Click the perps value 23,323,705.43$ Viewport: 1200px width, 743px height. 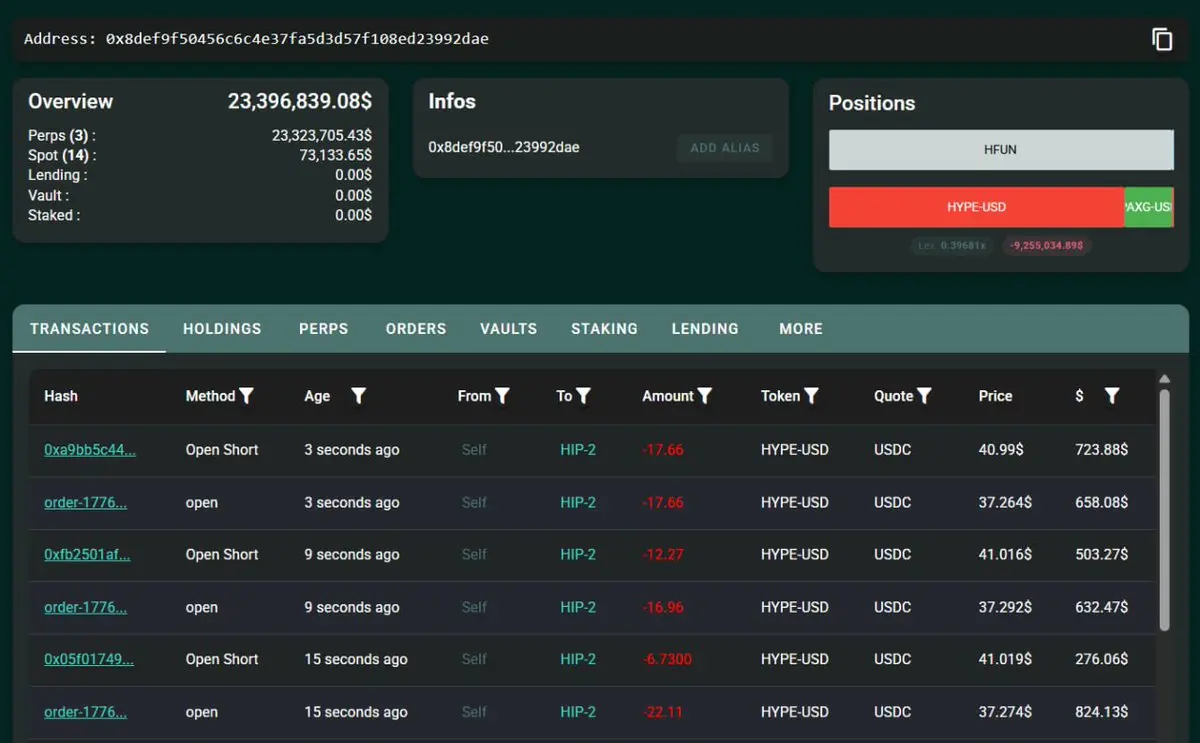click(x=322, y=135)
